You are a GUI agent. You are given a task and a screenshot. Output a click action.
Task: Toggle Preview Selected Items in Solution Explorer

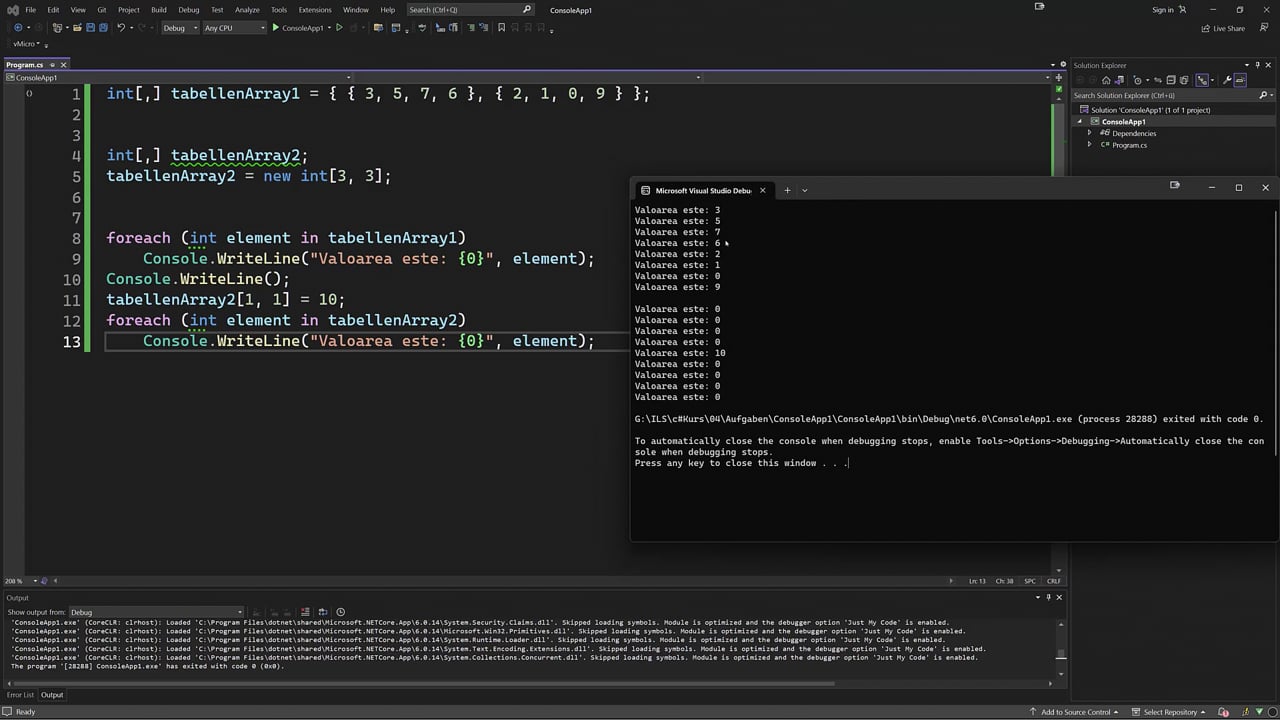point(1241,80)
